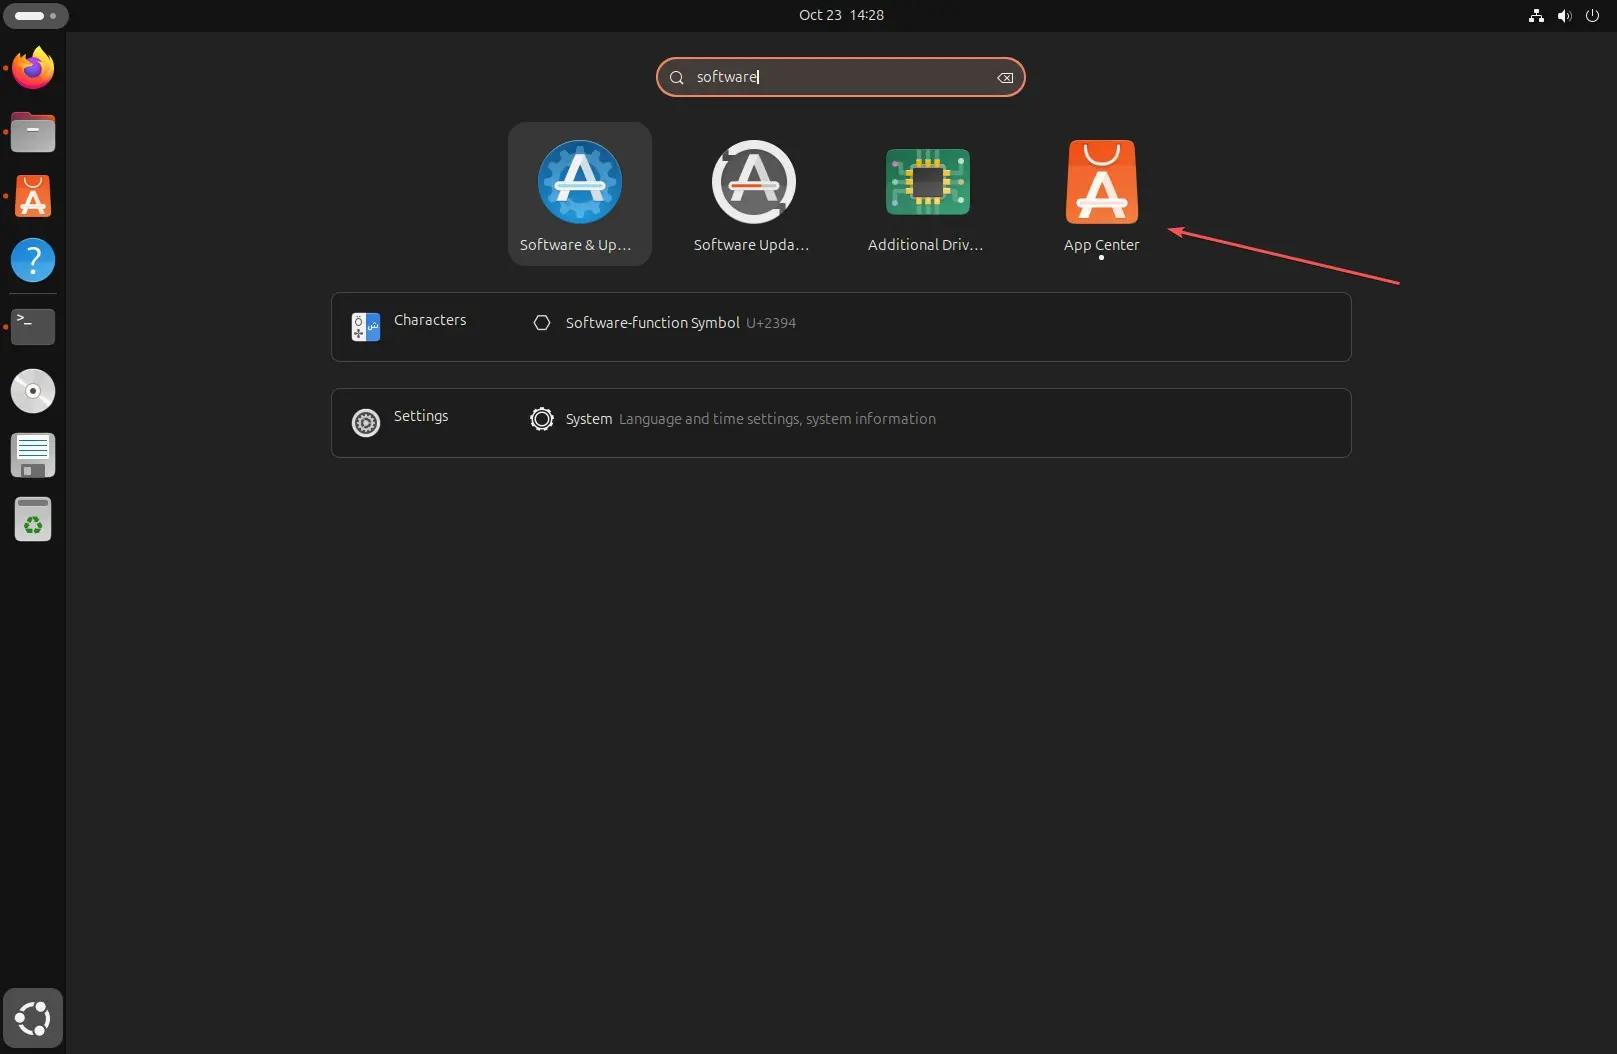Open App Center from the search results
This screenshot has height=1054, width=1617.
click(1101, 194)
